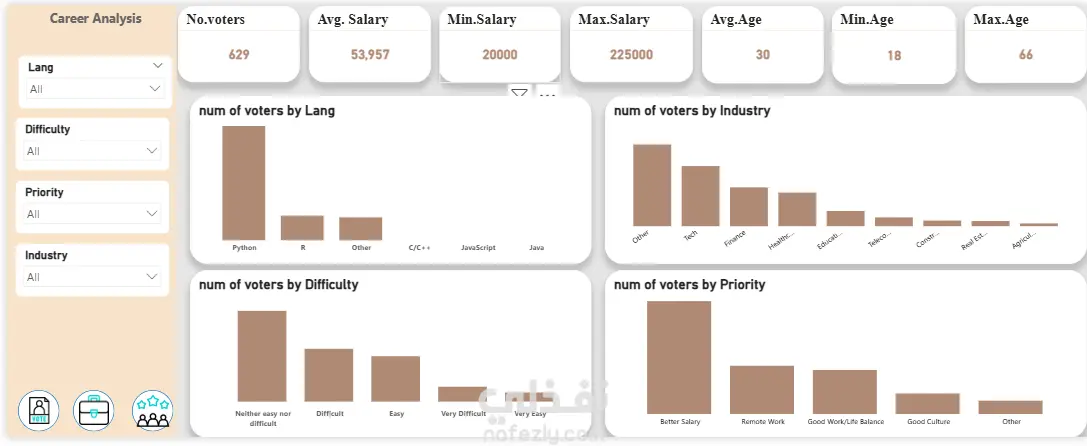Open the people ratings page icon
The image size is (1087, 446).
click(153, 410)
